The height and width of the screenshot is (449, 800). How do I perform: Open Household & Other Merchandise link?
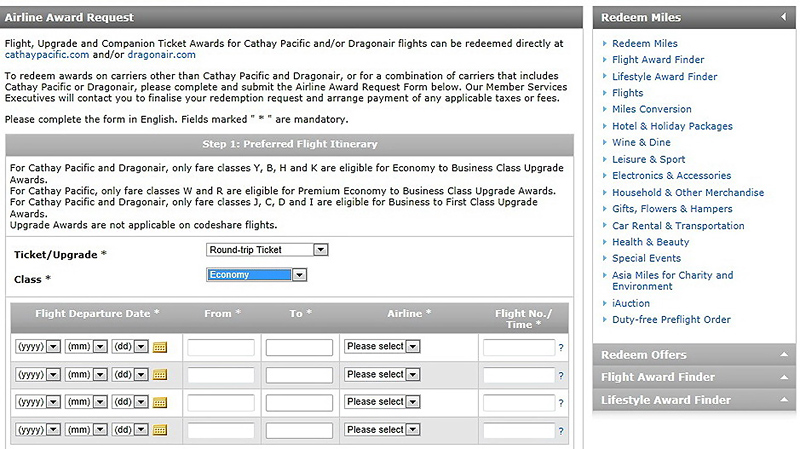[688, 192]
